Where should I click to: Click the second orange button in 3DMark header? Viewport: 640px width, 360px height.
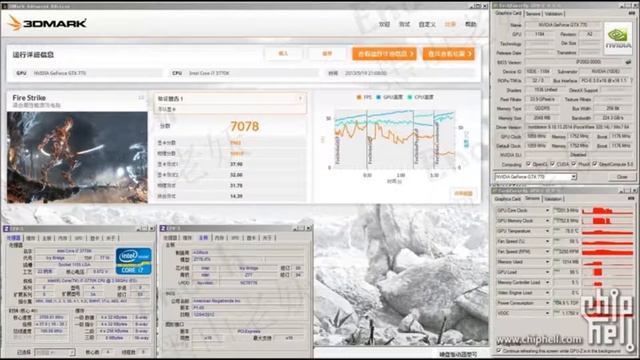pos(449,53)
